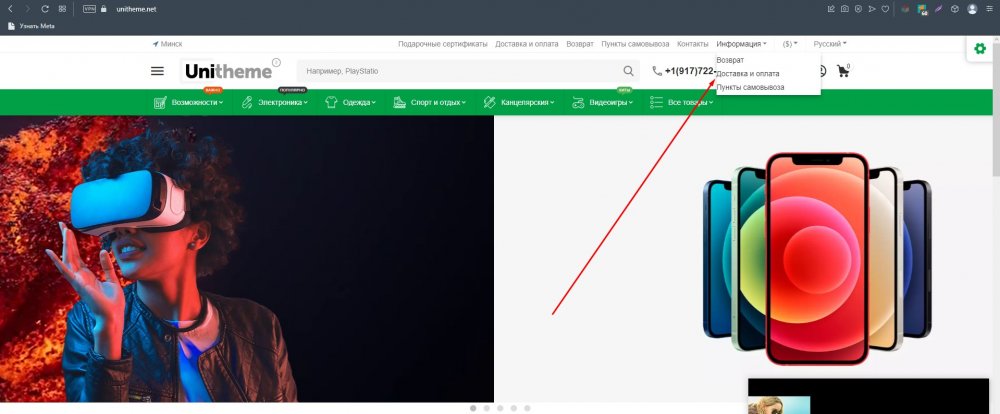Screen dimensions: 1000x414
Task: Open Возврат link in top bar
Action: pyautogui.click(x=580, y=44)
